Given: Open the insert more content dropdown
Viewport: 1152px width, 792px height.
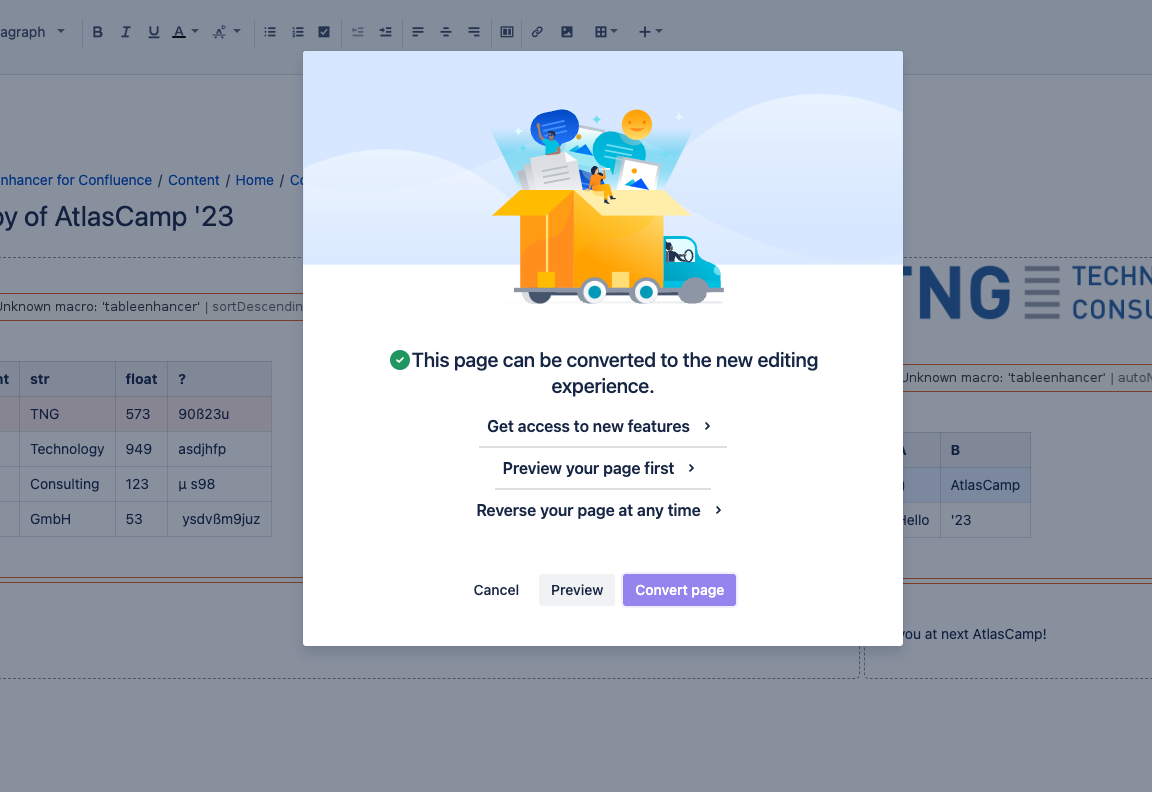Looking at the screenshot, I should click(x=650, y=32).
